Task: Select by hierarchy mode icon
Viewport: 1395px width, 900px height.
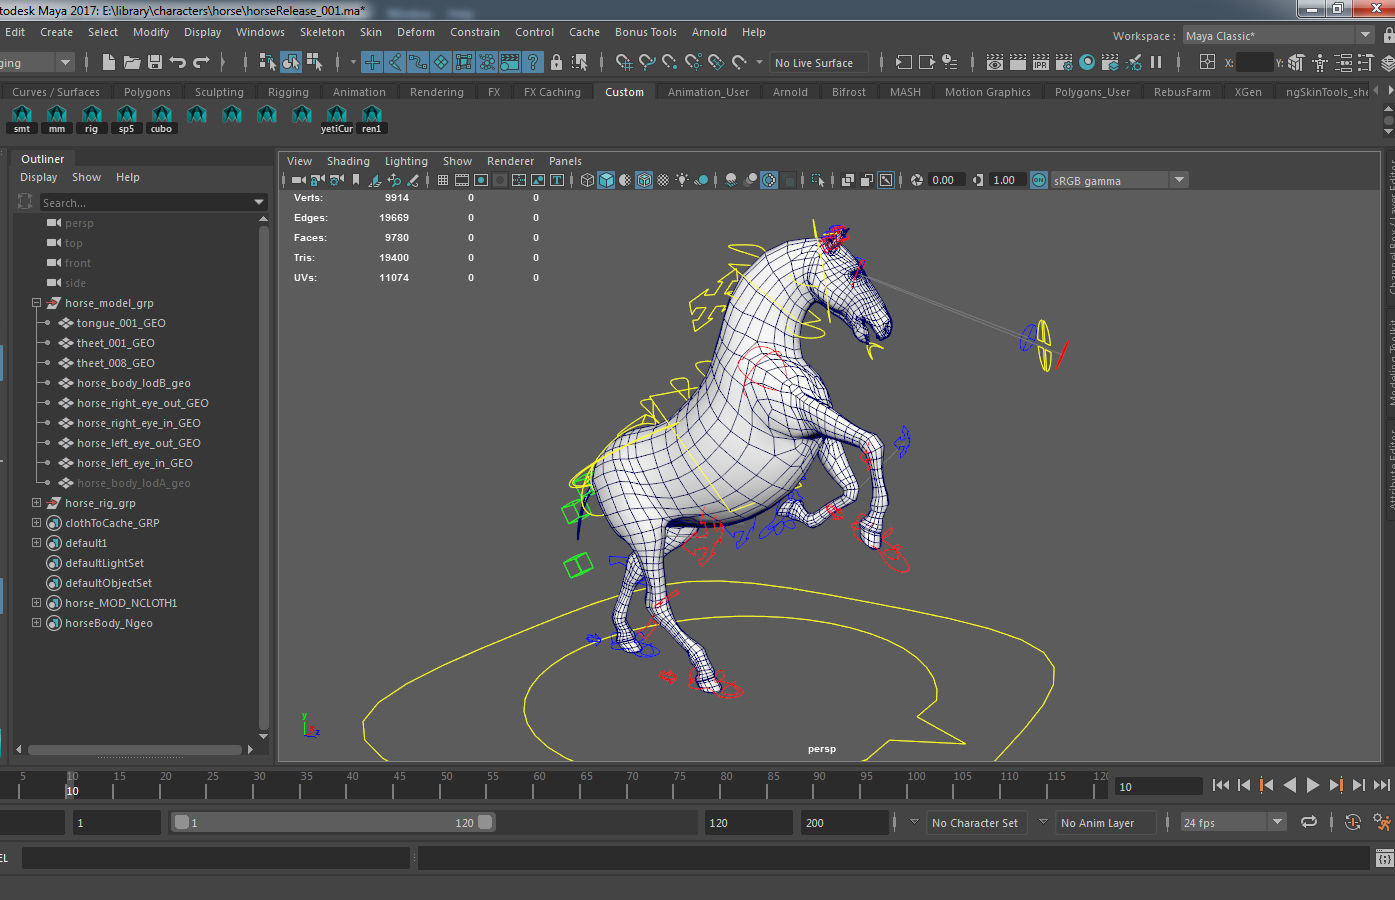Action: pos(267,62)
